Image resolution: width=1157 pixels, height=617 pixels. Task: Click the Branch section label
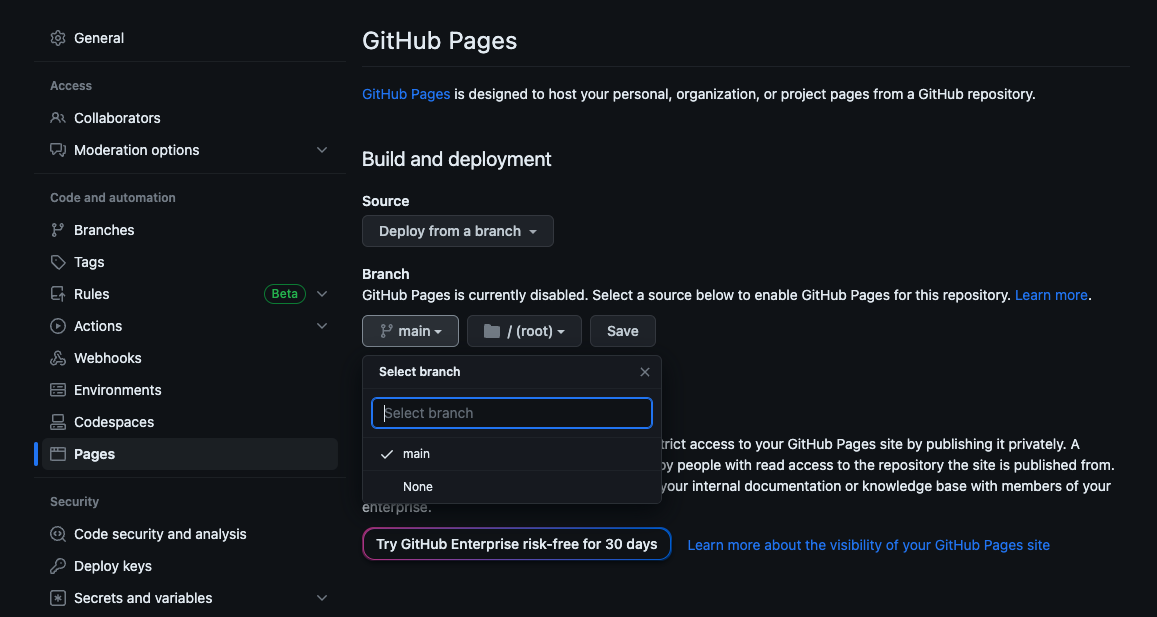pyautogui.click(x=386, y=274)
